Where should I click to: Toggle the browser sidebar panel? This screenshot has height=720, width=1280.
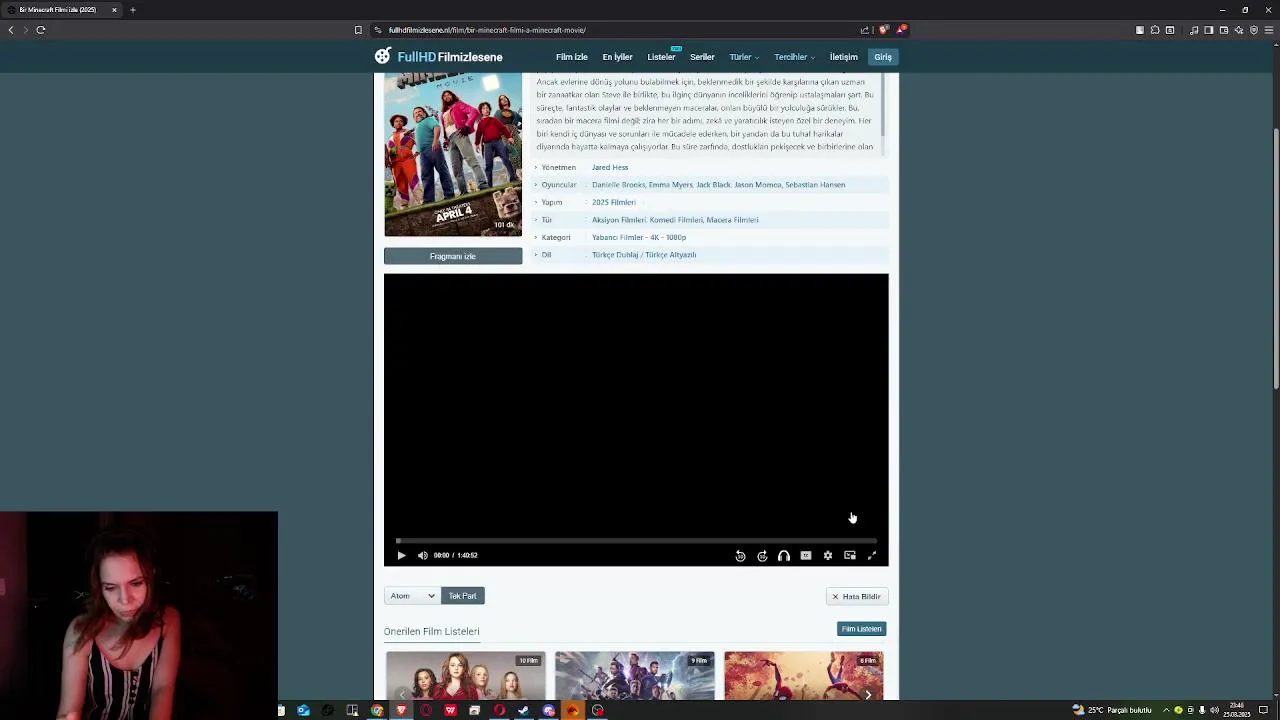(x=1209, y=30)
